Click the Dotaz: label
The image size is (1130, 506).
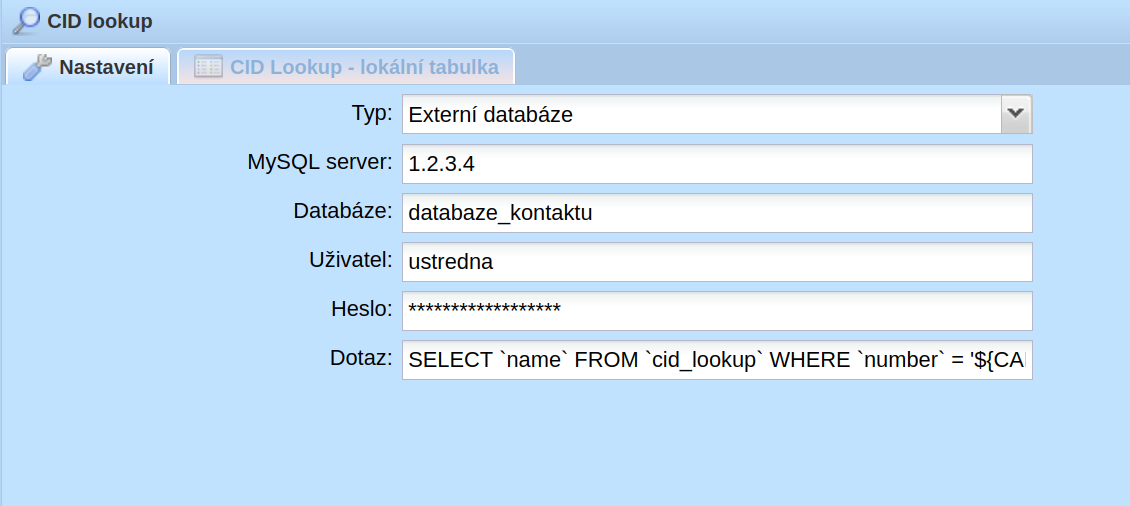[361, 358]
